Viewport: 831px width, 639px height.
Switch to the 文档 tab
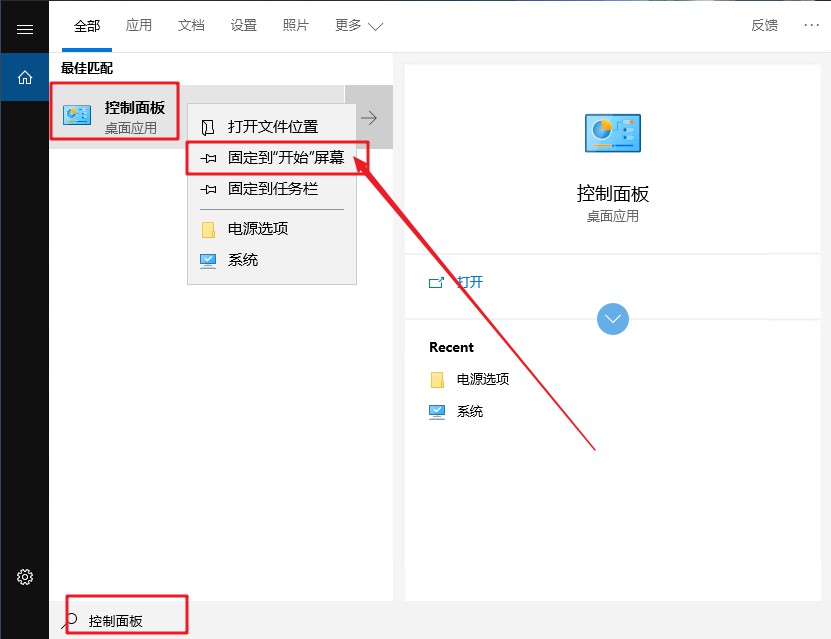click(x=191, y=27)
